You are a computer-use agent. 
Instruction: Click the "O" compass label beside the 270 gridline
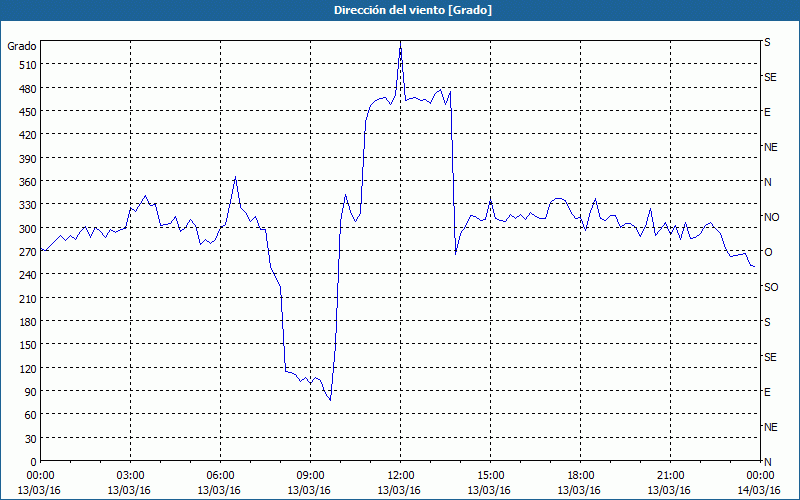tap(767, 252)
